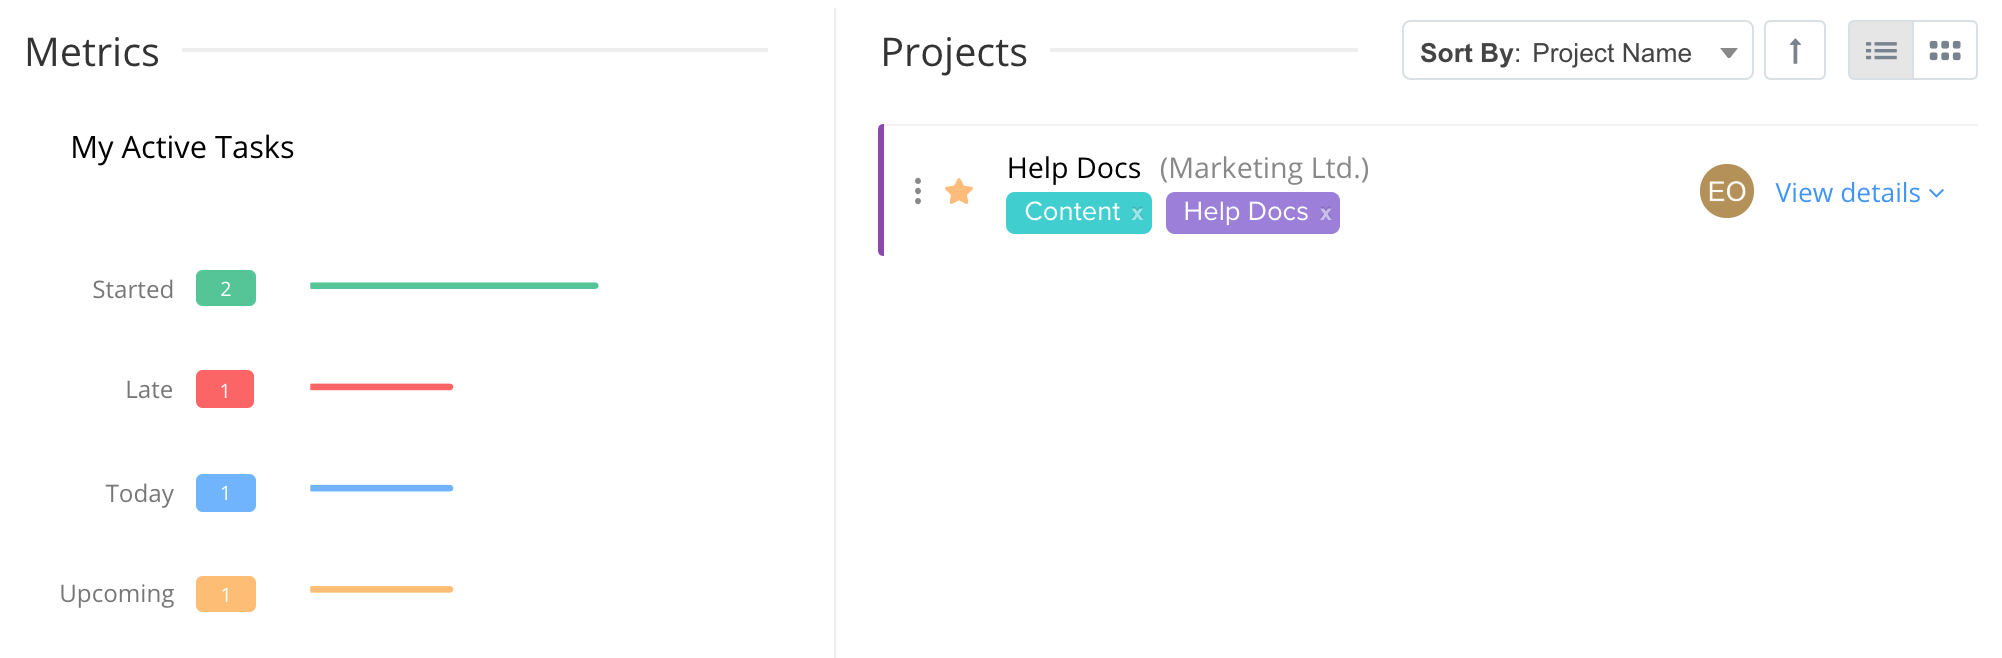The height and width of the screenshot is (658, 2002).
Task: Click the Upcoming count badge
Action: click(226, 594)
